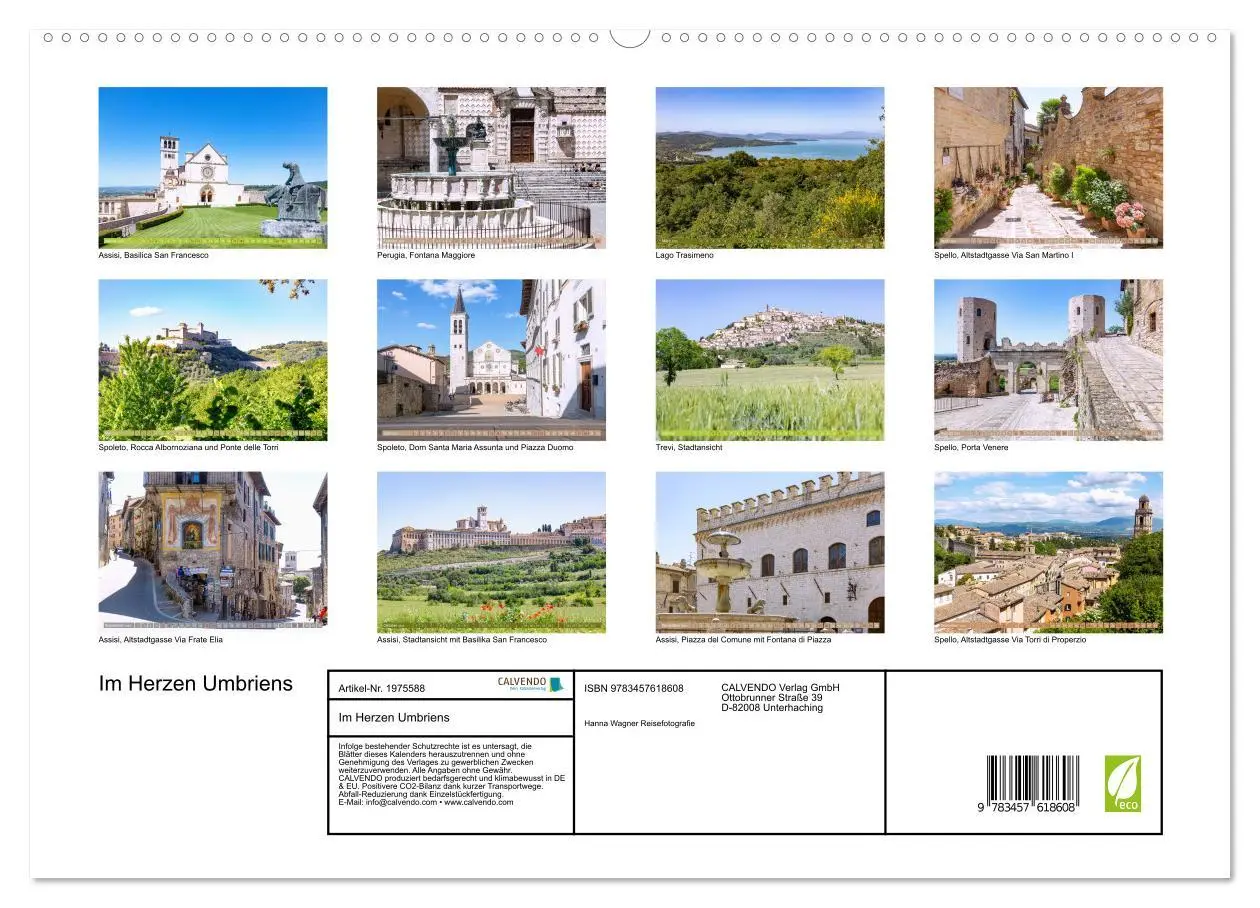The image size is (1260, 908).
Task: Select the Spello Via San Martino photo
Action: pos(1048,167)
